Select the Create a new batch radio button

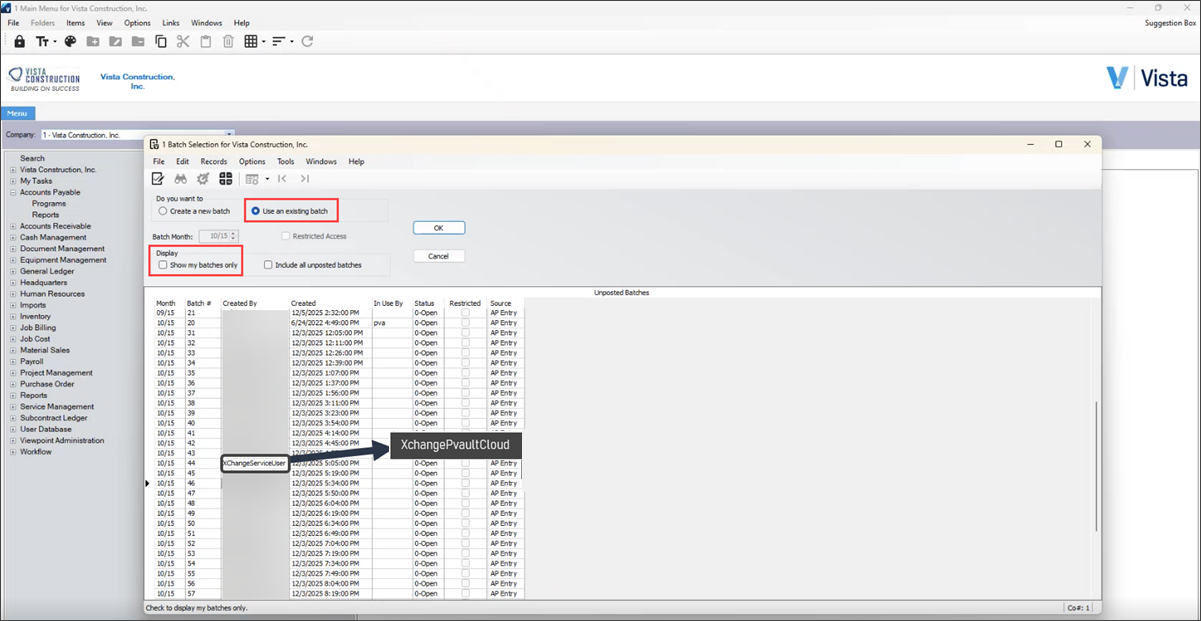pyautogui.click(x=163, y=211)
